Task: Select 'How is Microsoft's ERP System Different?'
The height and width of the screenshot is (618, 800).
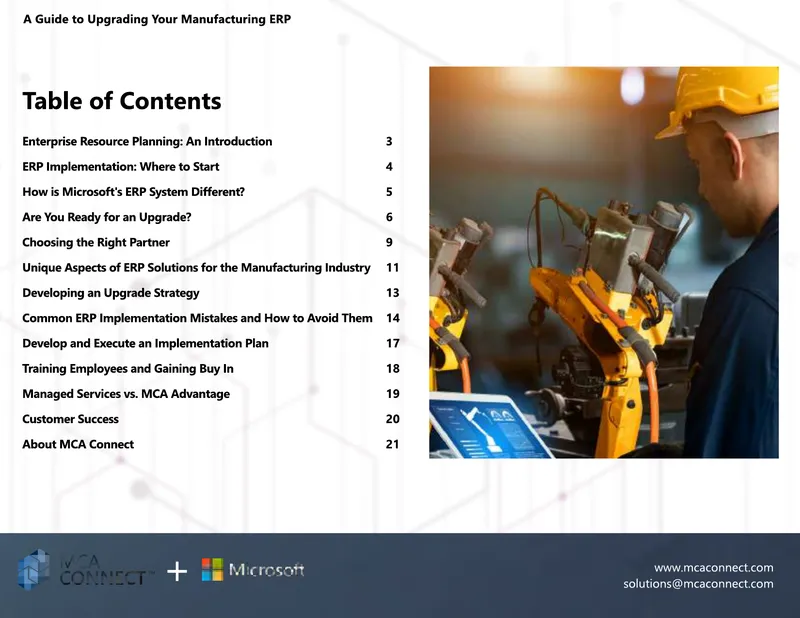Action: pyautogui.click(x=134, y=192)
